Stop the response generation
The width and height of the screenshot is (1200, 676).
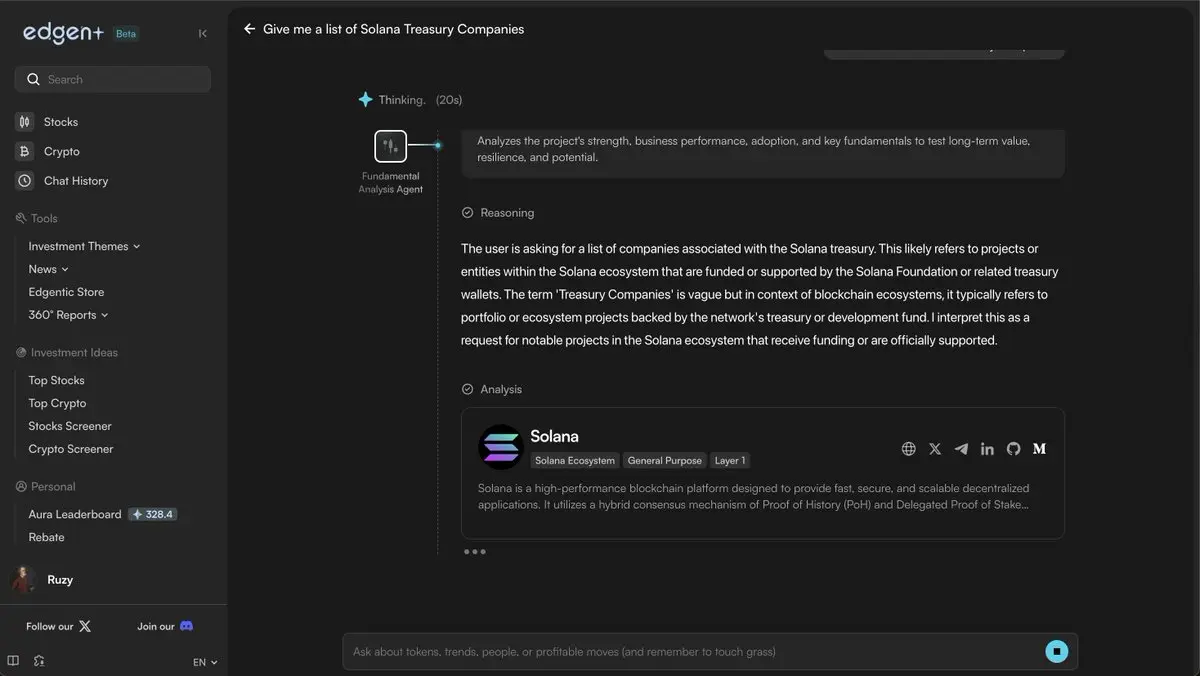tap(1057, 652)
